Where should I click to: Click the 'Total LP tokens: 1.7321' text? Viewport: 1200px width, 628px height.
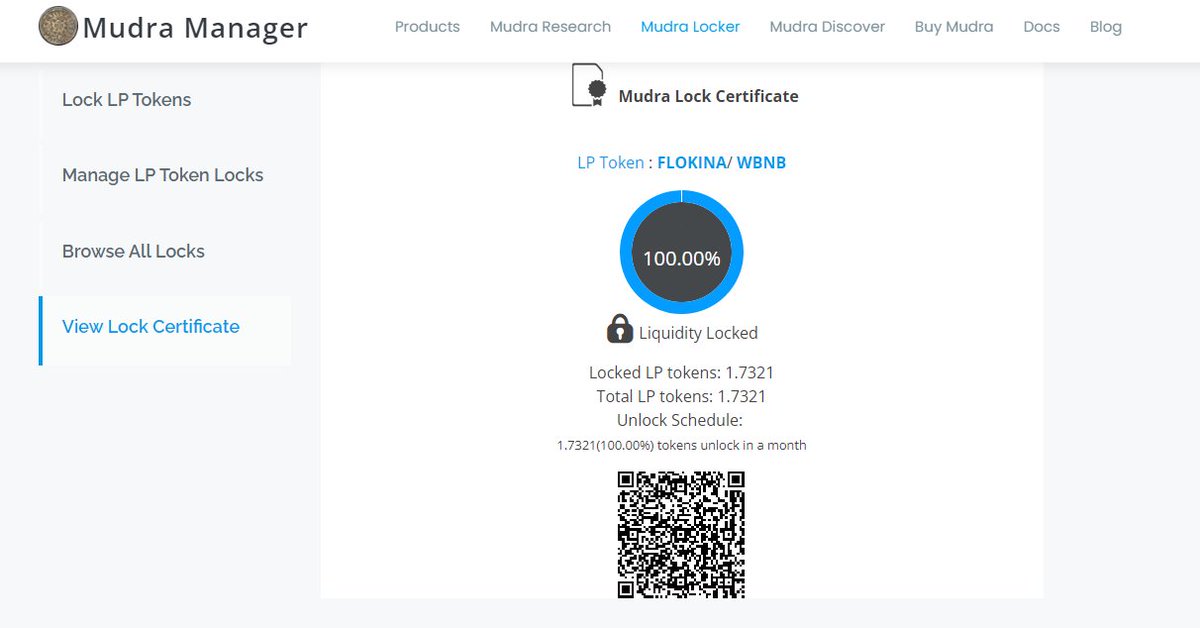[681, 396]
